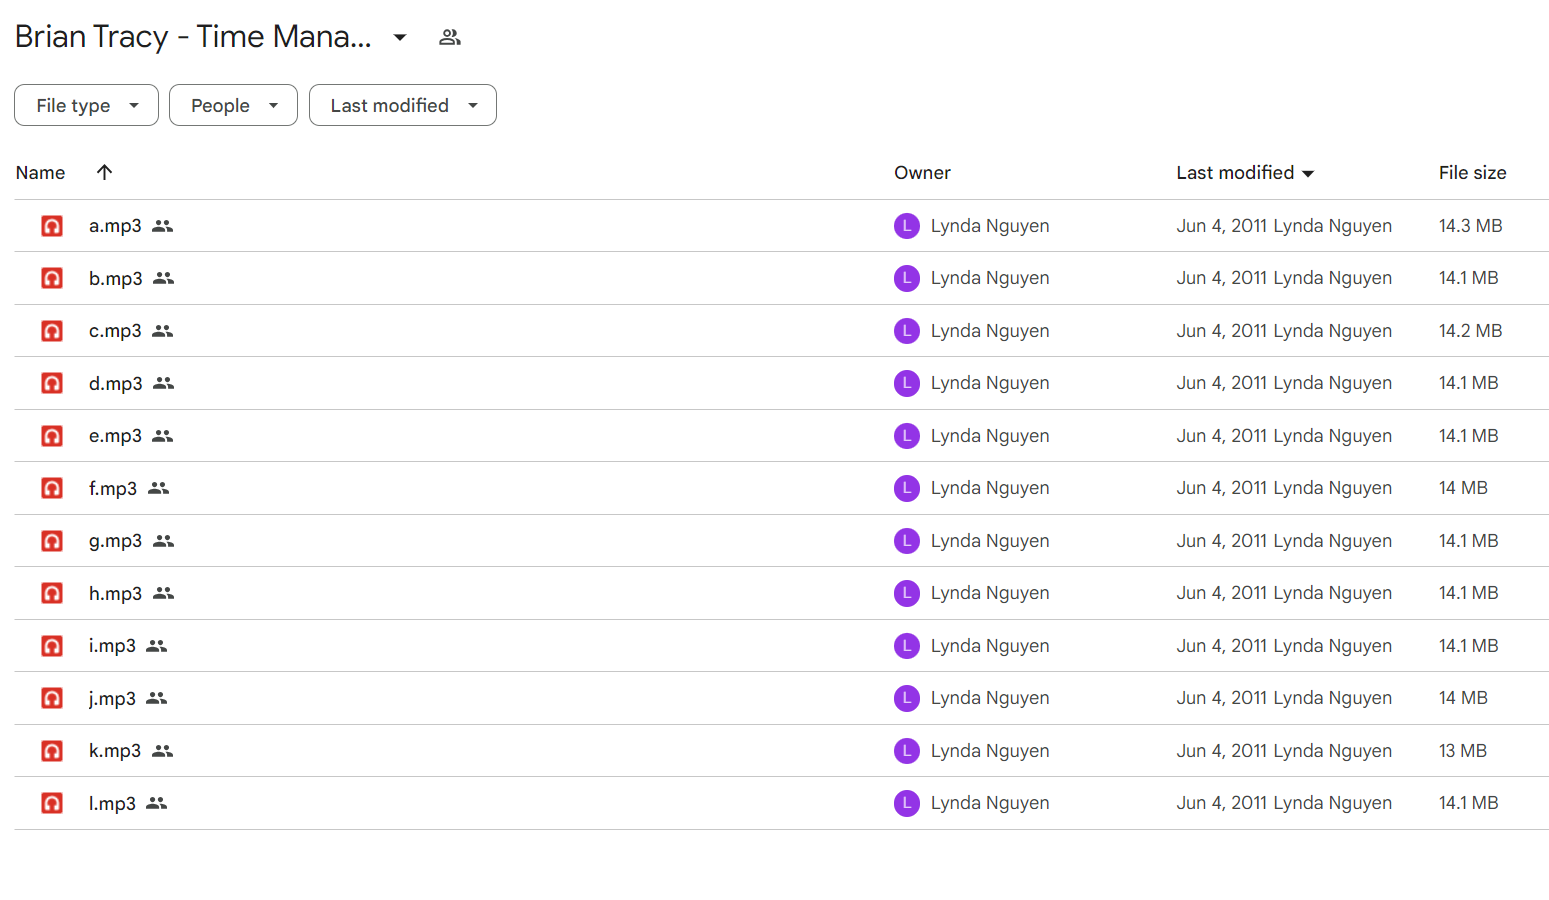Click the audio file icon for a.mp3

click(x=52, y=226)
